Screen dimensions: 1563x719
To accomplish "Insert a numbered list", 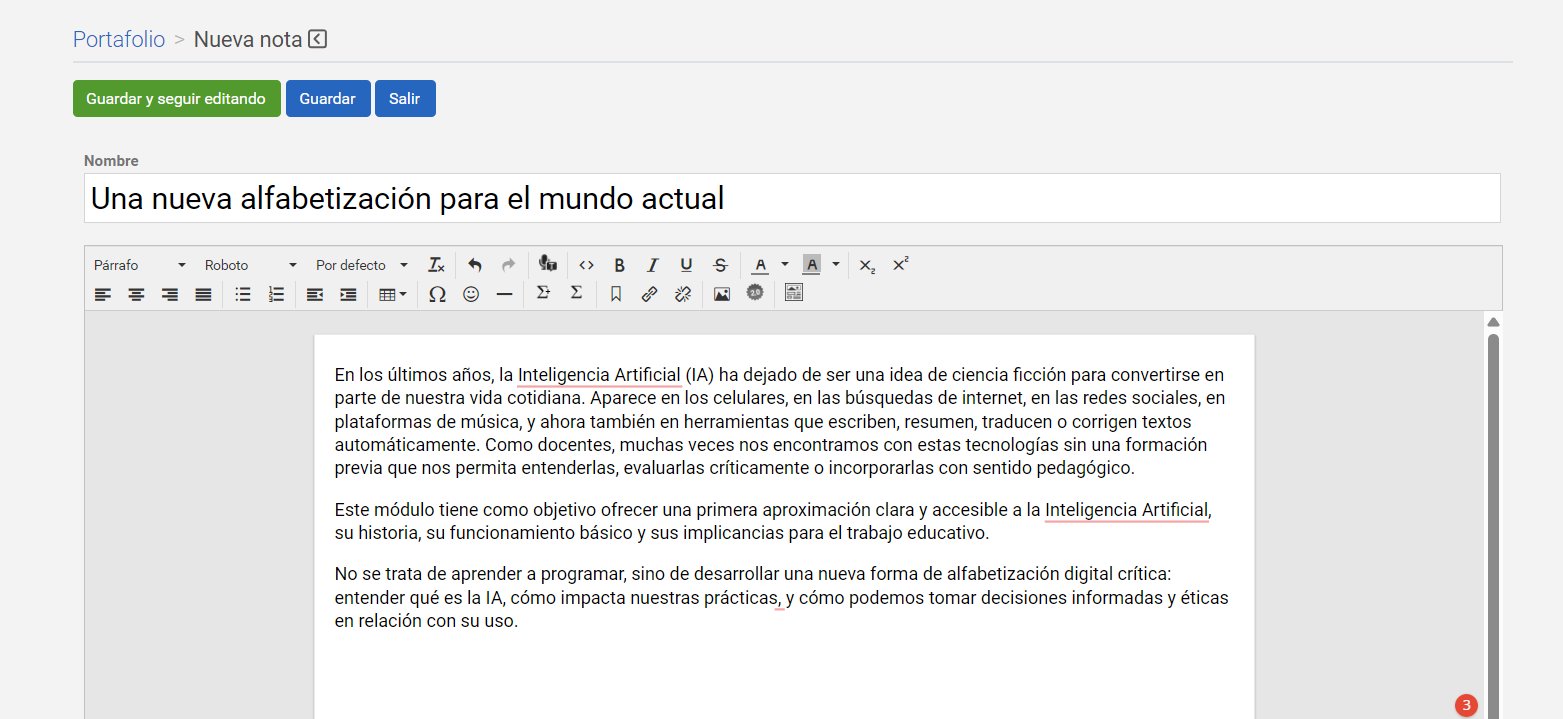I will pos(276,294).
